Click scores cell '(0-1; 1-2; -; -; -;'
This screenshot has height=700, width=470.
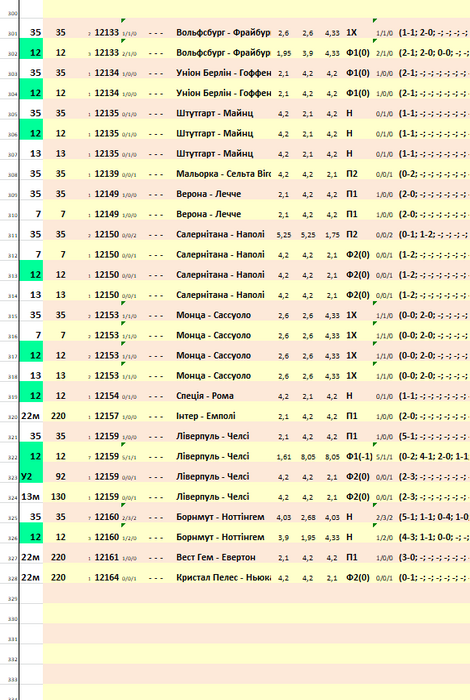[433, 234]
